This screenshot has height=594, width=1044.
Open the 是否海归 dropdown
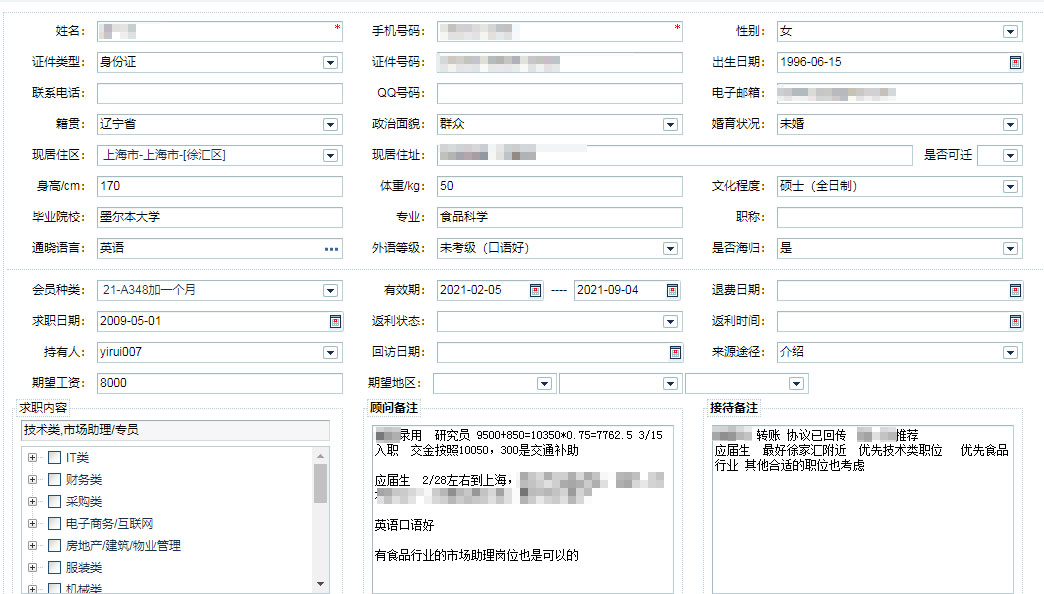point(1010,248)
